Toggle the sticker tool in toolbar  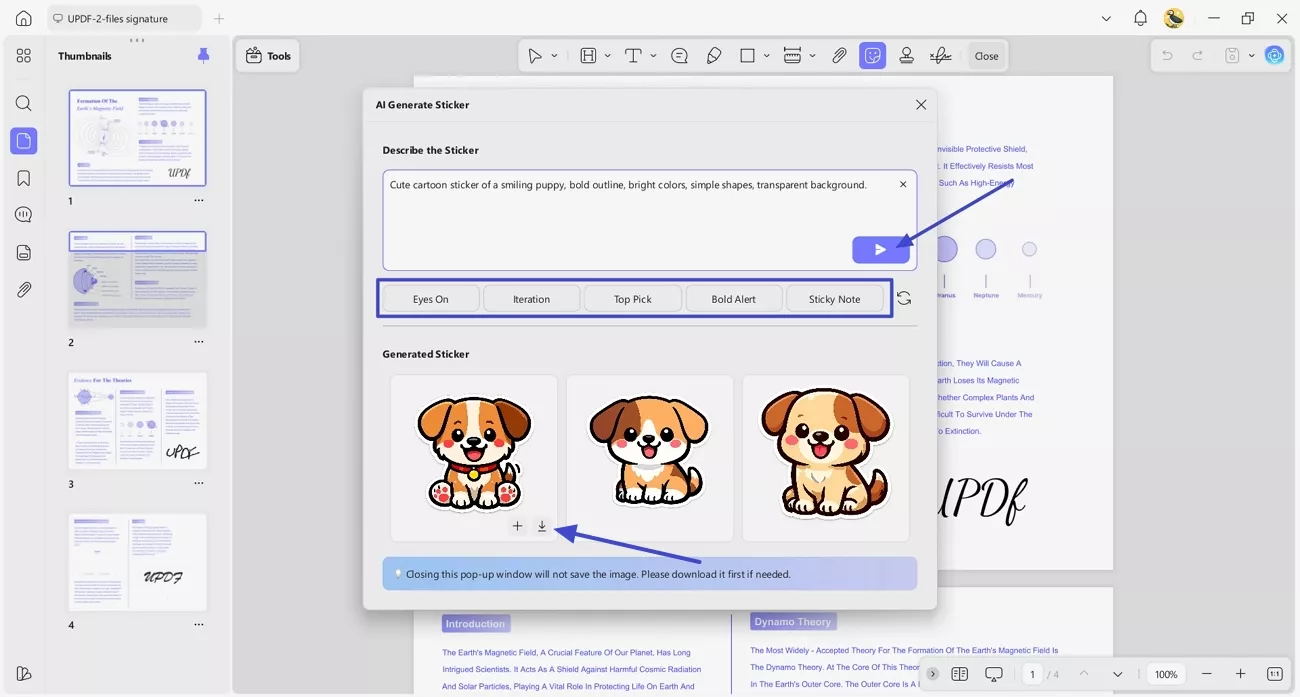873,56
